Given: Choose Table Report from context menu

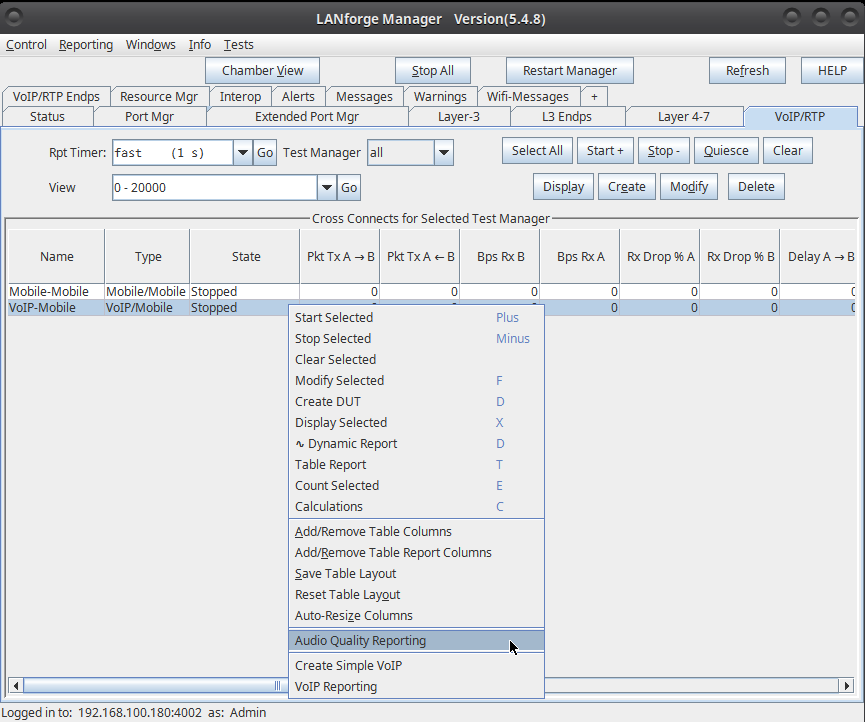Looking at the screenshot, I should pyautogui.click(x=417, y=464).
